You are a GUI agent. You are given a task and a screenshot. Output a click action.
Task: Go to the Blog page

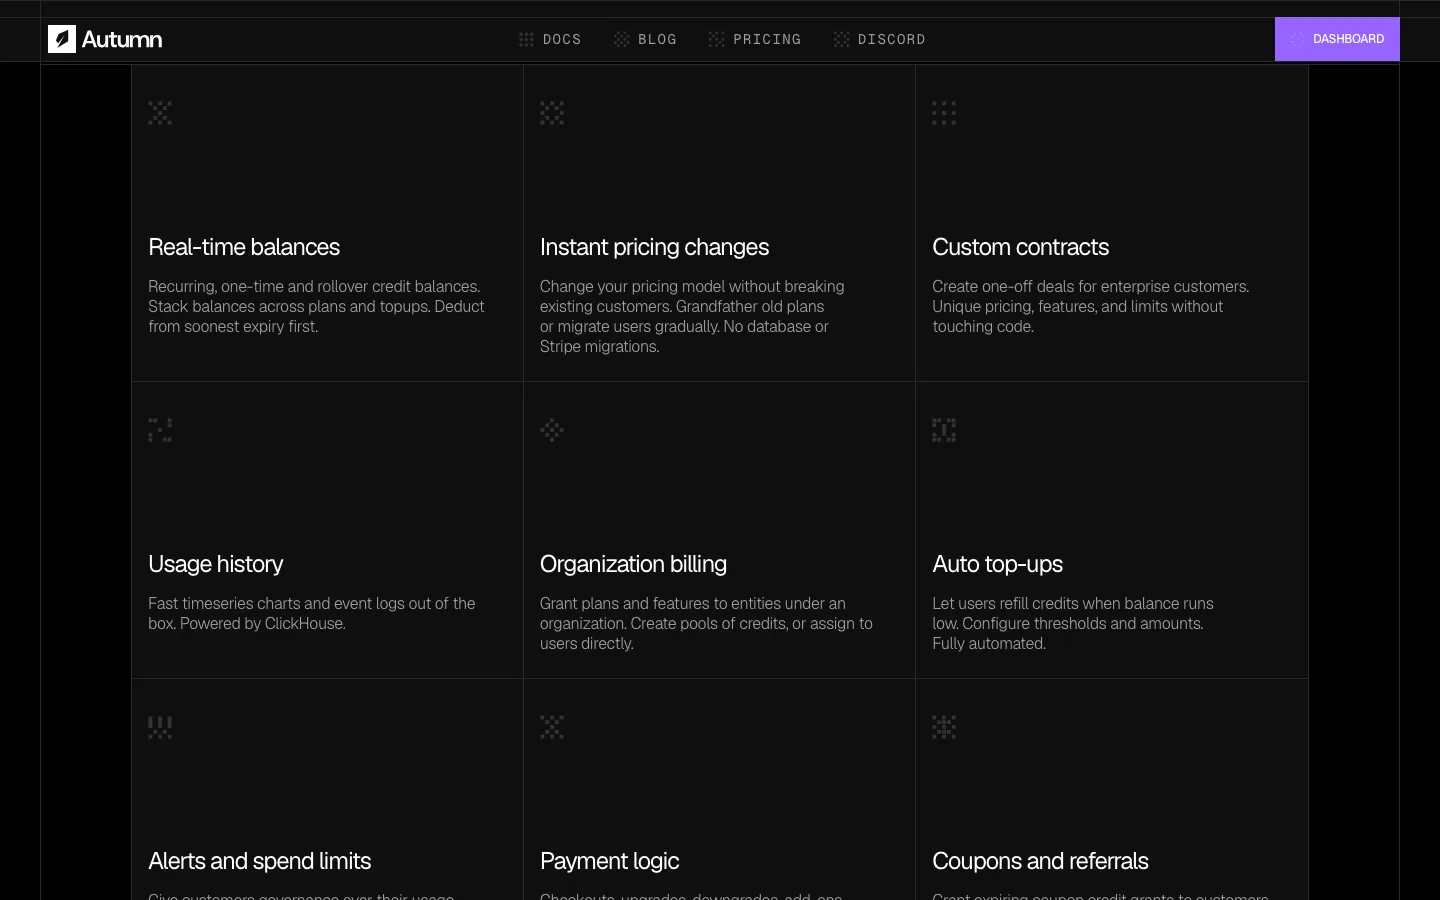645,39
